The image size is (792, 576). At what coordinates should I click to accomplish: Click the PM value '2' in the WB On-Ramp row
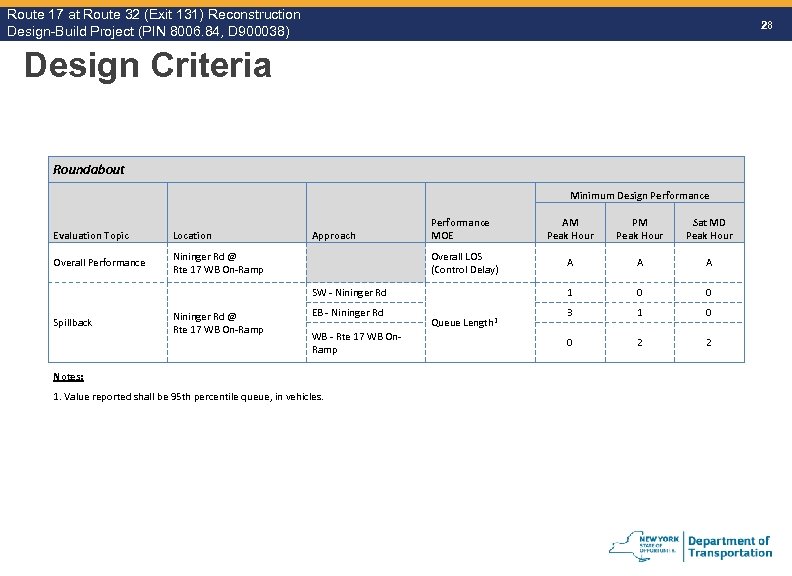pos(640,343)
